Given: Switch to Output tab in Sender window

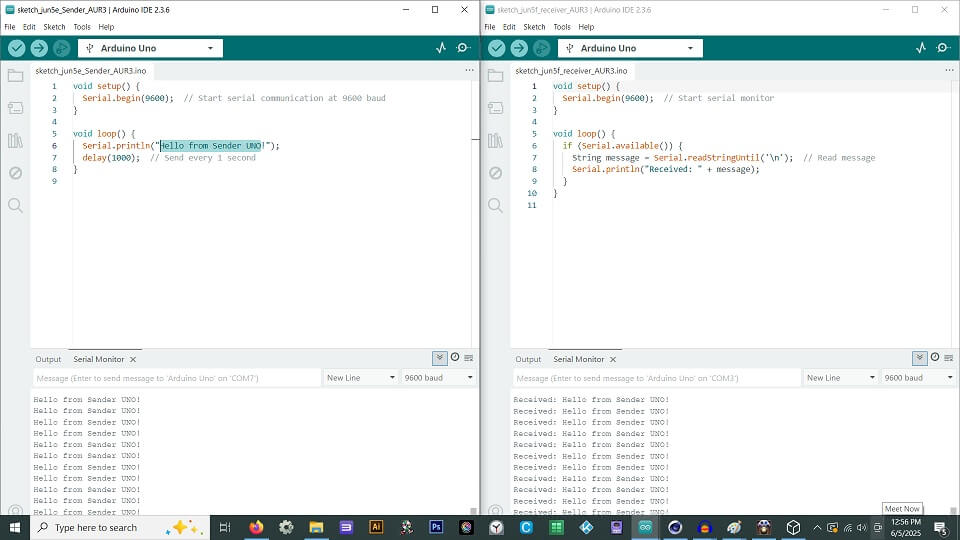Looking at the screenshot, I should 48,359.
